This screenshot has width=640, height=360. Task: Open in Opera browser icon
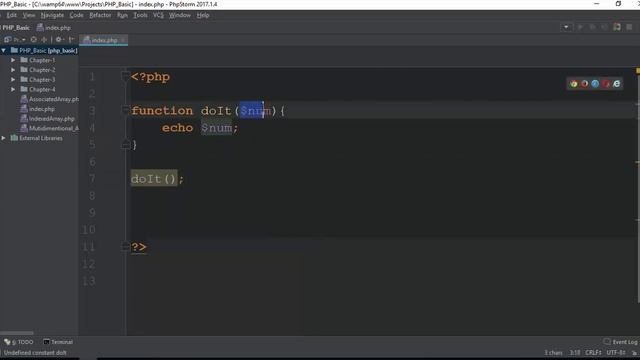[x=606, y=84]
